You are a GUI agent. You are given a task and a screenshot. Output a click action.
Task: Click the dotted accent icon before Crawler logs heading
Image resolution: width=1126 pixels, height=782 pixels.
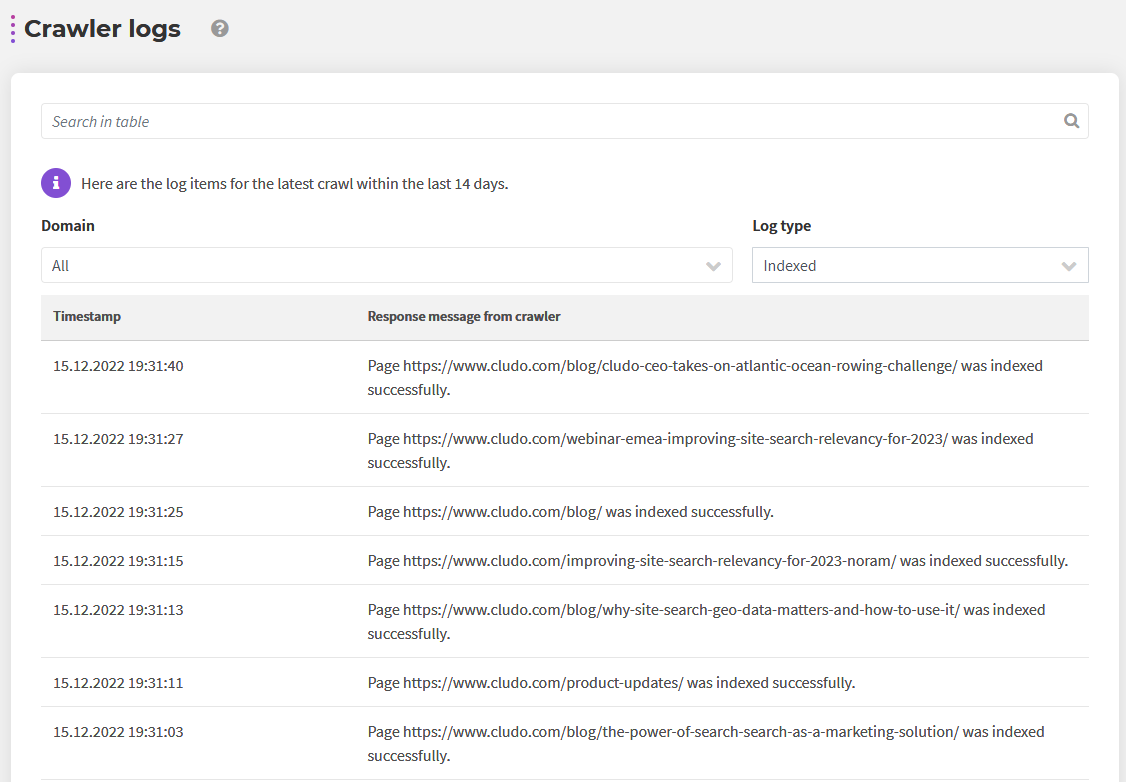click(x=13, y=29)
